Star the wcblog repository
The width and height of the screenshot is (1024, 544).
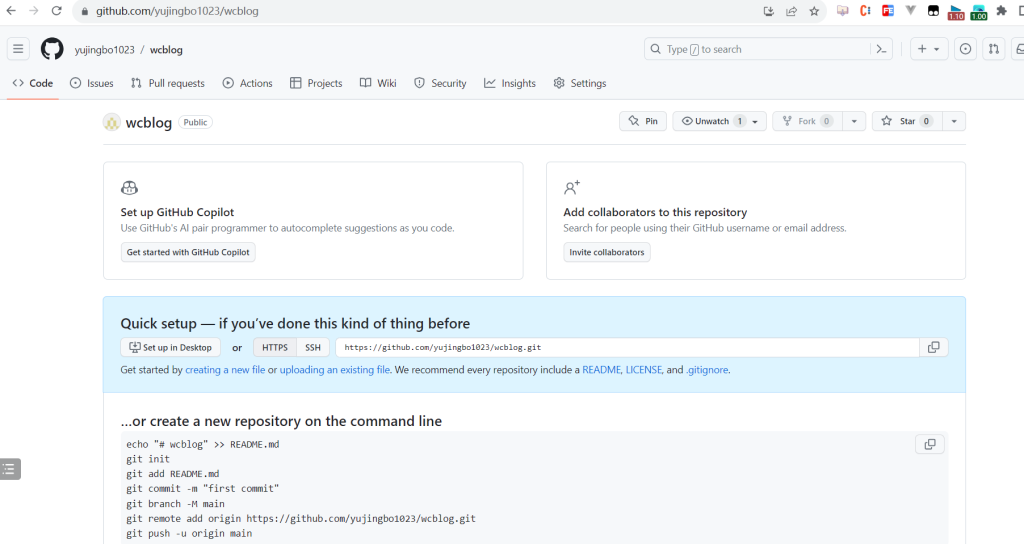(907, 121)
